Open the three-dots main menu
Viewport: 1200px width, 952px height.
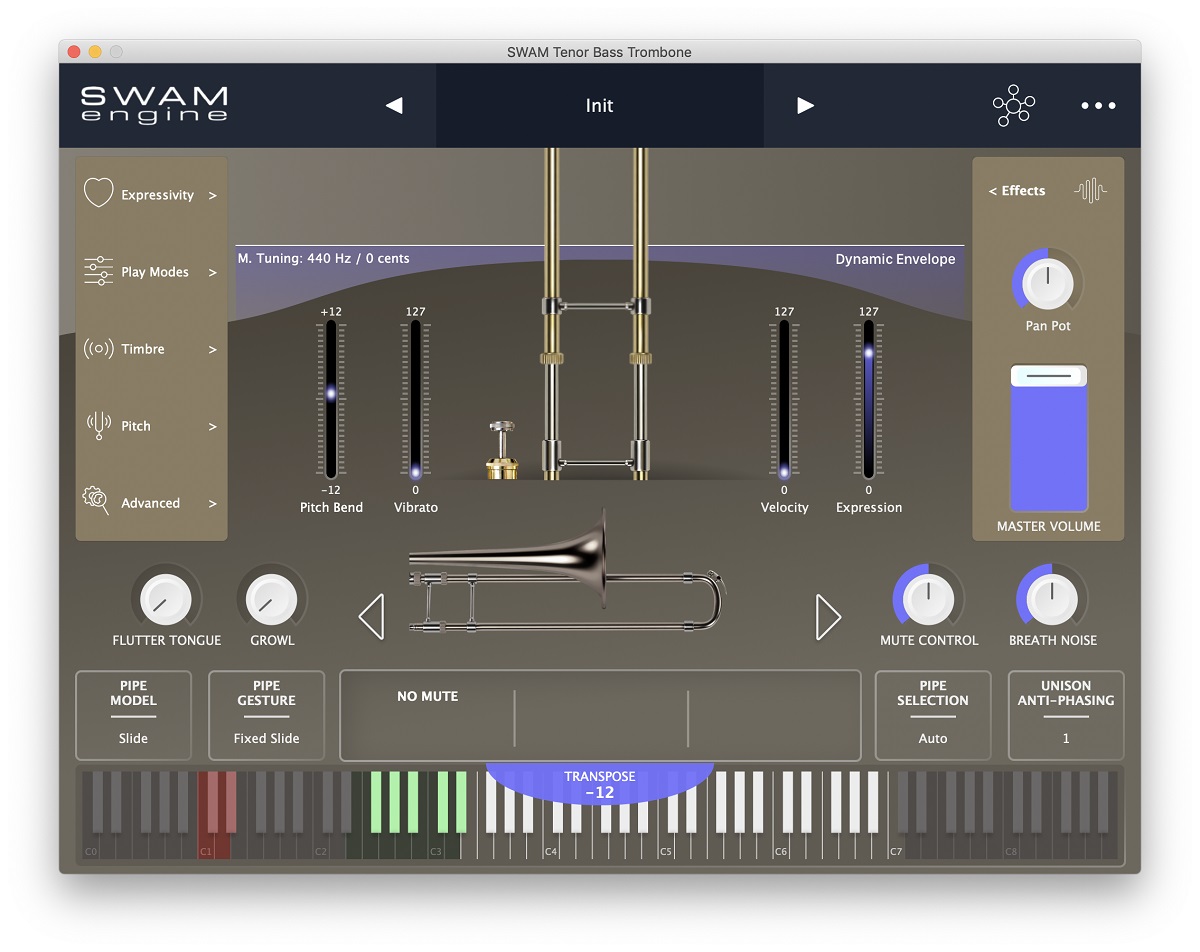[x=1098, y=105]
